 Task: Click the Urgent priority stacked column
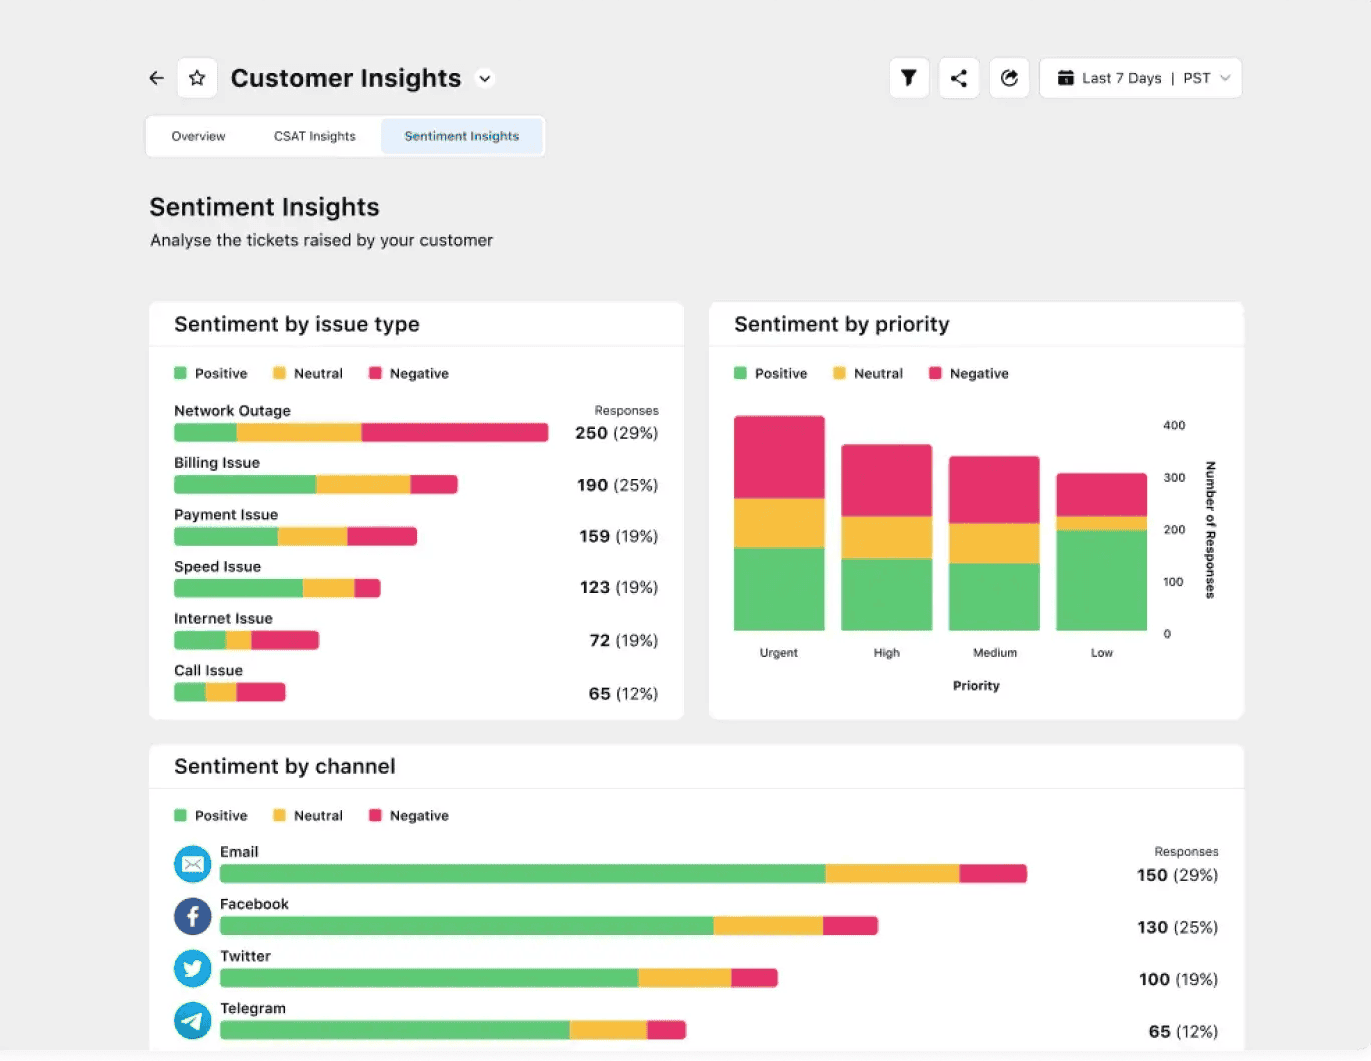pyautogui.click(x=779, y=523)
